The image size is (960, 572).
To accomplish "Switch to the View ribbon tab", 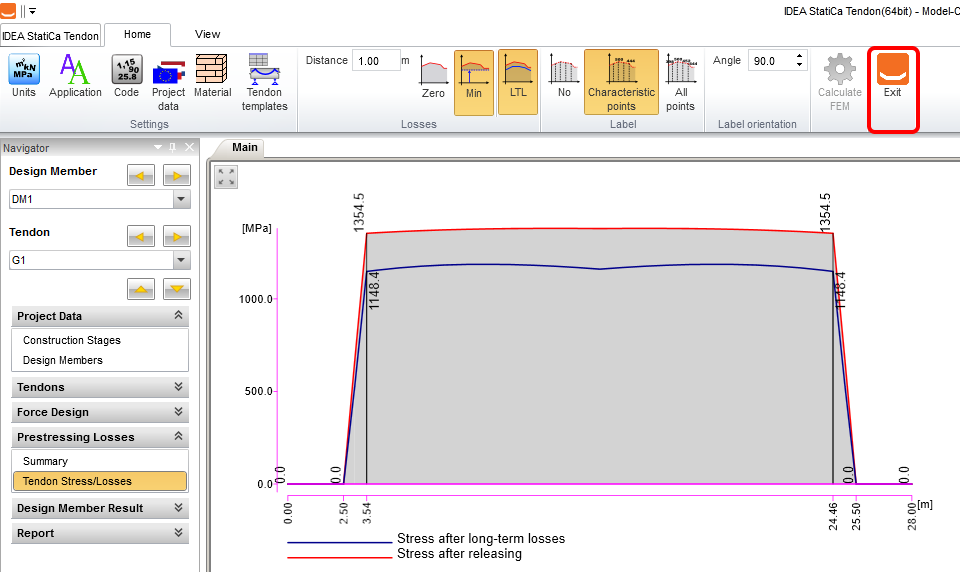I will point(207,34).
